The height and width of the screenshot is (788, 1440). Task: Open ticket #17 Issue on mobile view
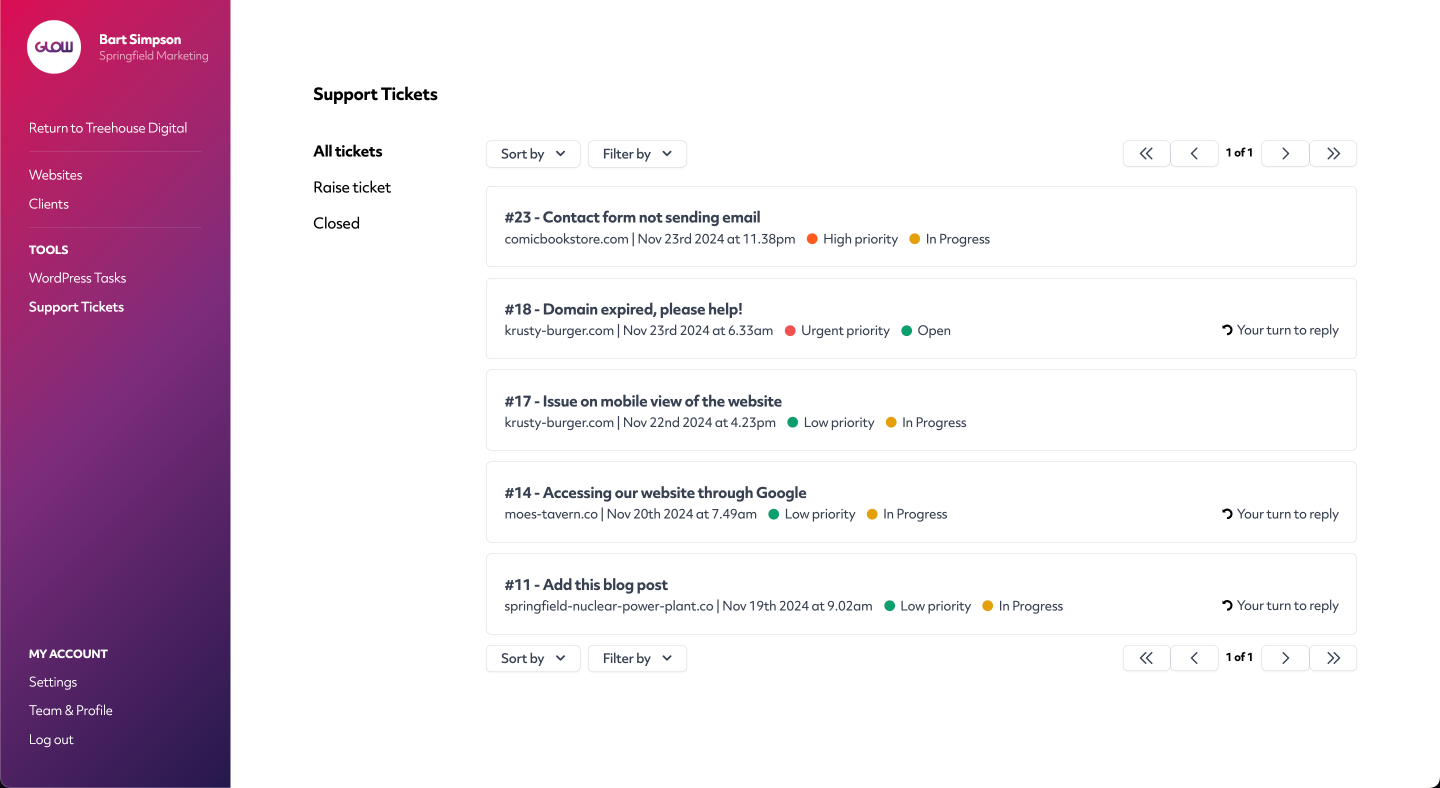pos(921,410)
